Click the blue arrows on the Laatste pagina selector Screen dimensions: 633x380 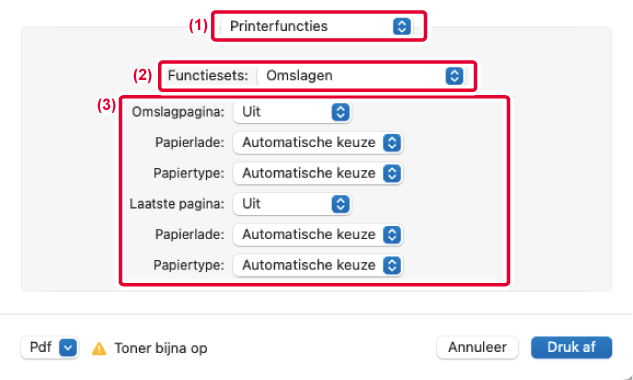340,204
